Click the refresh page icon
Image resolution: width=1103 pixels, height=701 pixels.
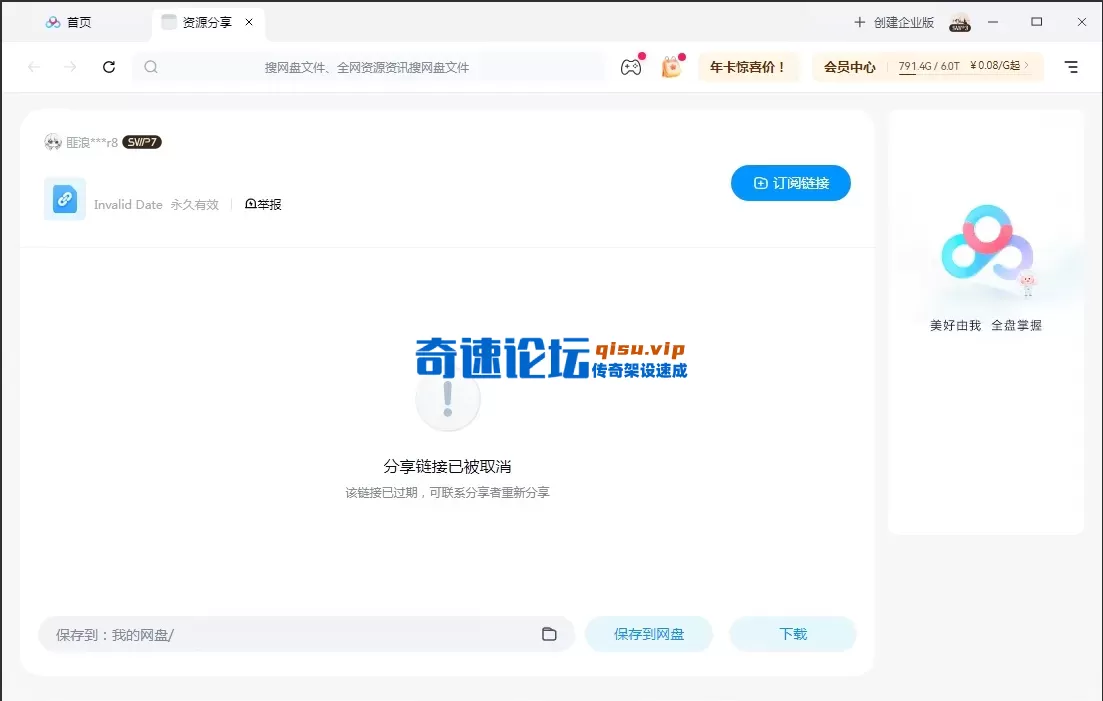click(109, 67)
